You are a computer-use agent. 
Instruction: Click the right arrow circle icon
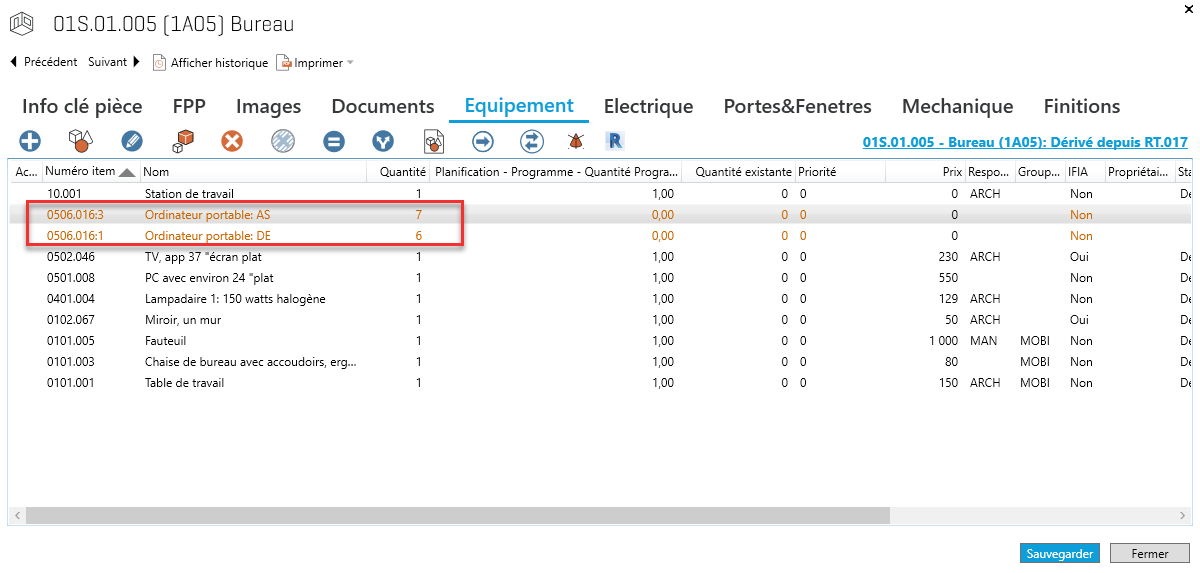click(483, 142)
